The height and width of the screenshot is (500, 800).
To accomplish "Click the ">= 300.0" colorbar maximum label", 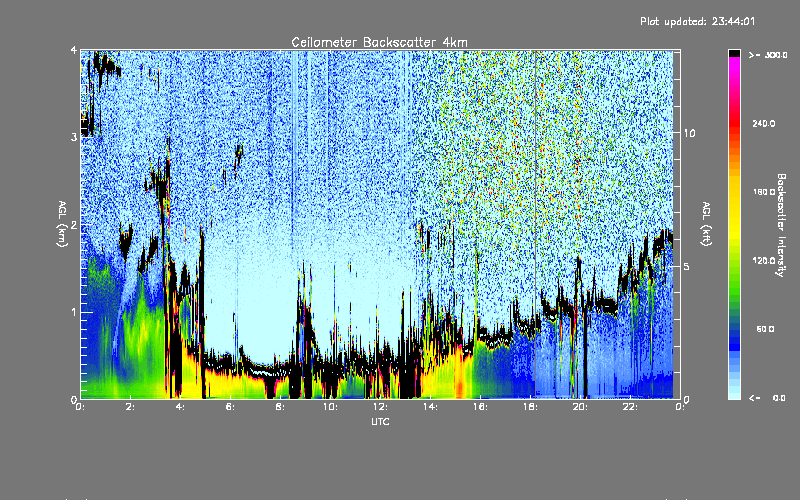I will click(x=768, y=55).
